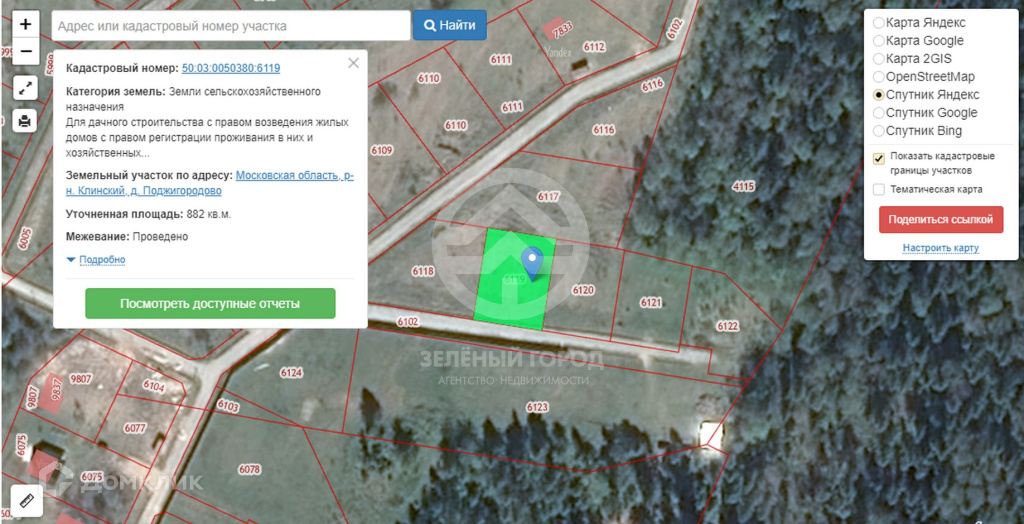Image resolution: width=1024 pixels, height=524 pixels.
Task: Select Спутник Bing satellite layer
Action: click(x=918, y=131)
